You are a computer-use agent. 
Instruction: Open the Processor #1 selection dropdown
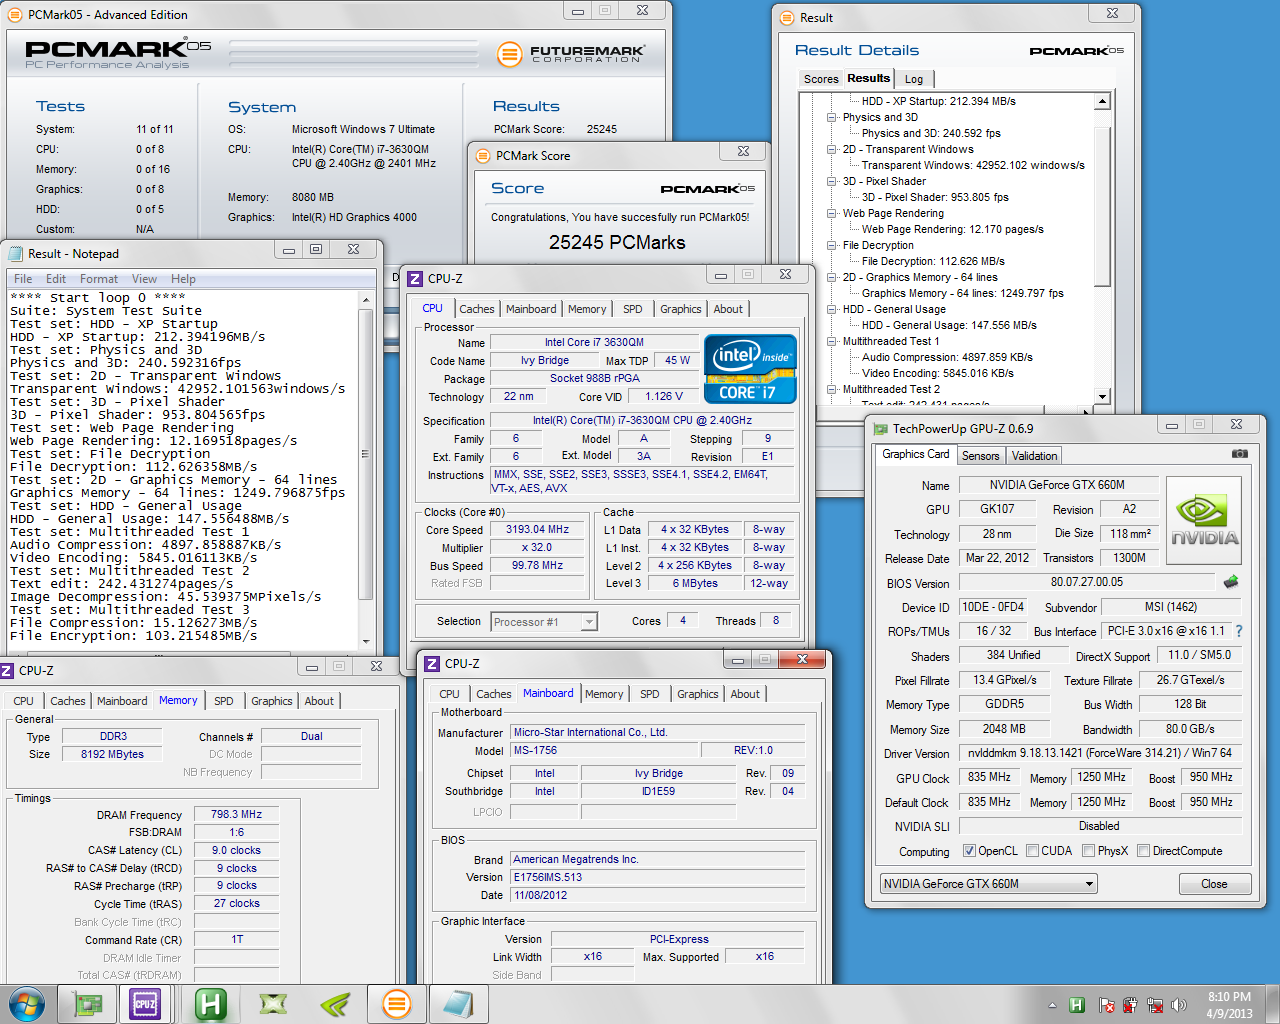(544, 622)
